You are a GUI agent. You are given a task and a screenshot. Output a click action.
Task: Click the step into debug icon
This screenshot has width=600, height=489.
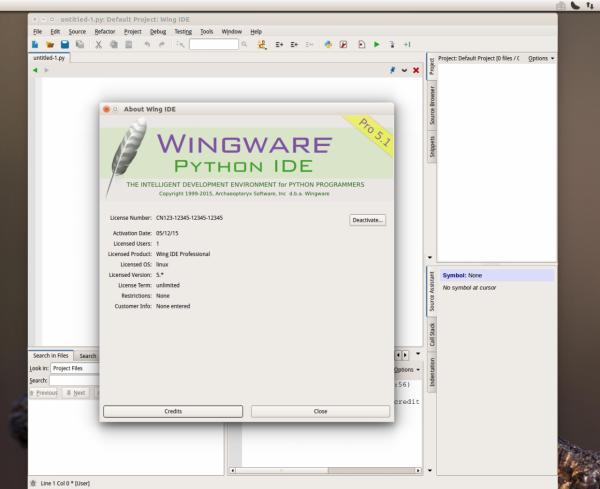tap(391, 45)
